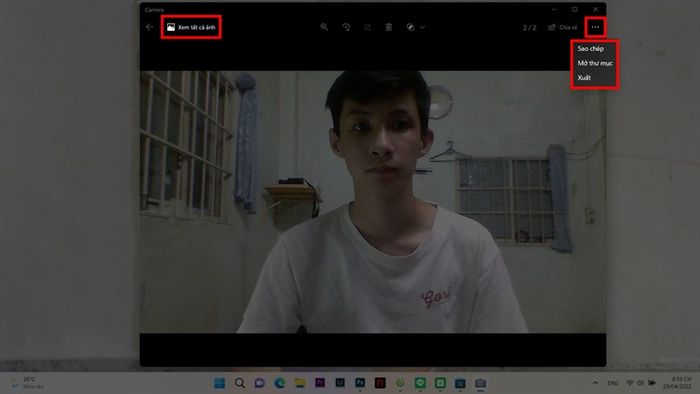Click the captured webcam photo
700x394 pixels.
(x=373, y=202)
